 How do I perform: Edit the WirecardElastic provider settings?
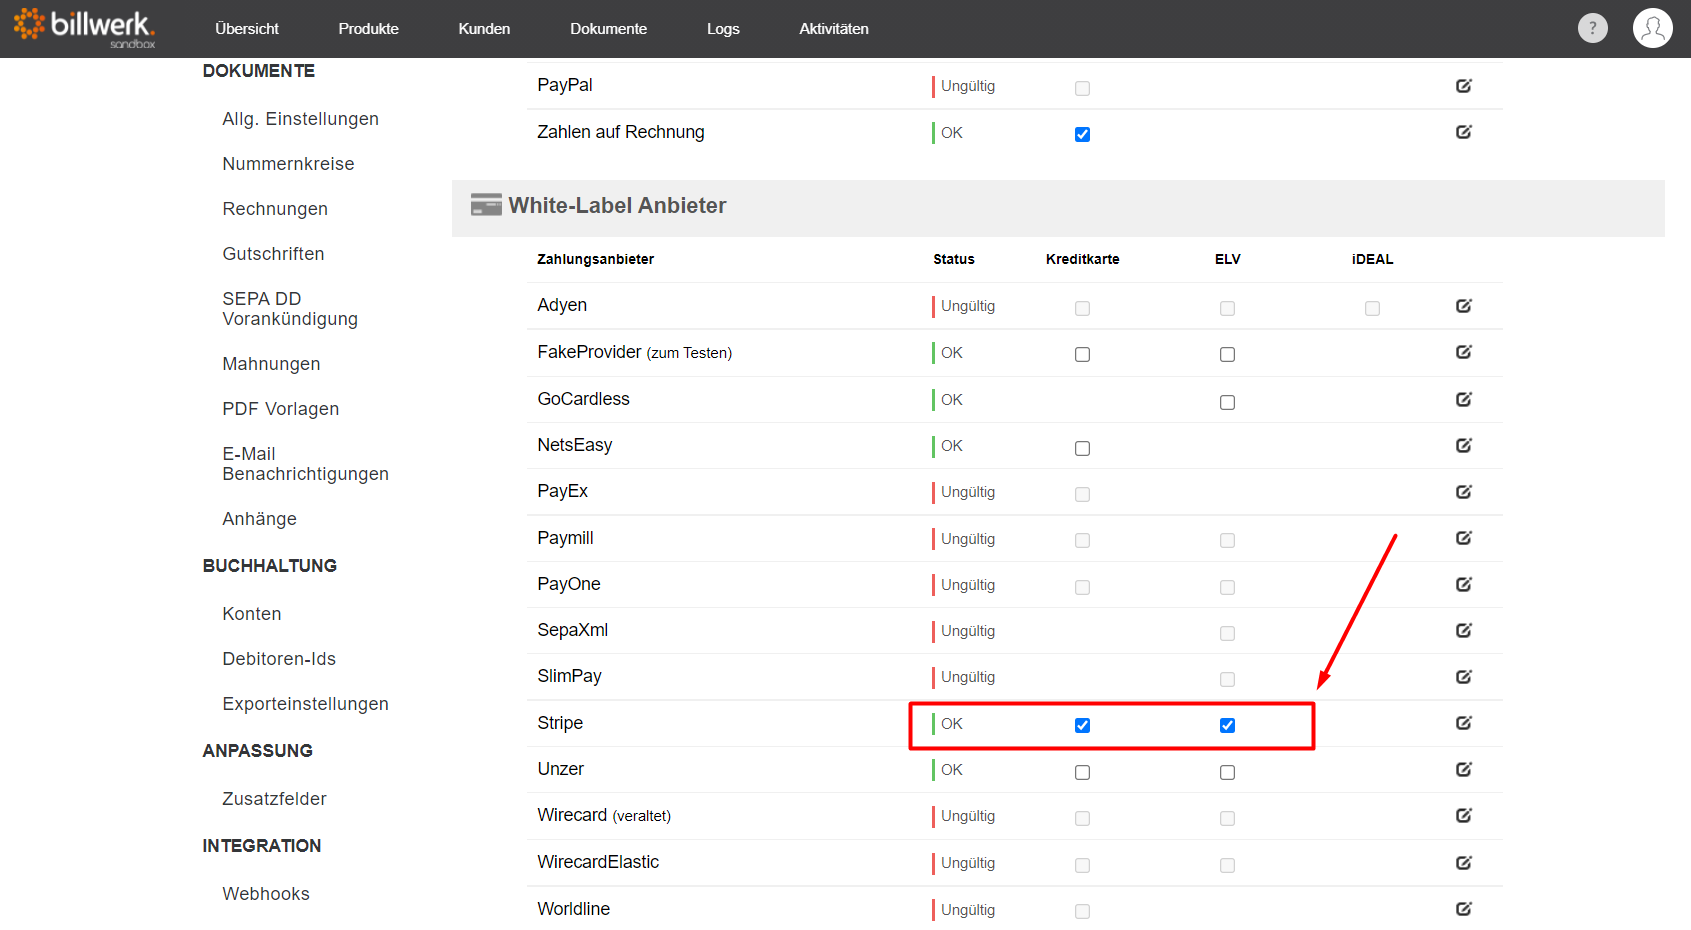[x=1464, y=862]
